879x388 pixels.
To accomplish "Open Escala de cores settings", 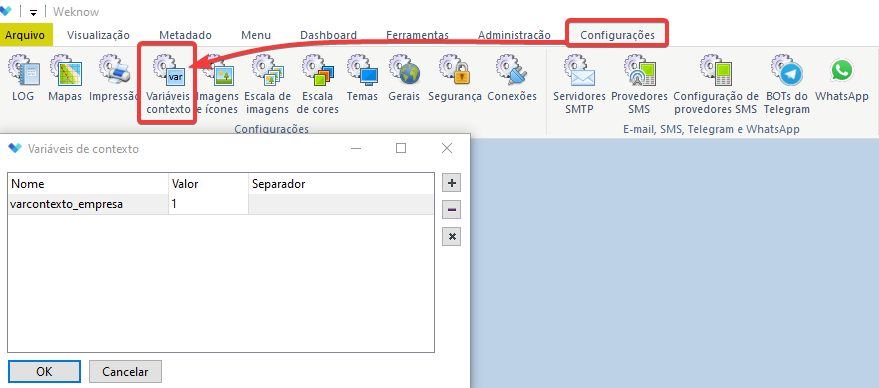I will pyautogui.click(x=317, y=84).
